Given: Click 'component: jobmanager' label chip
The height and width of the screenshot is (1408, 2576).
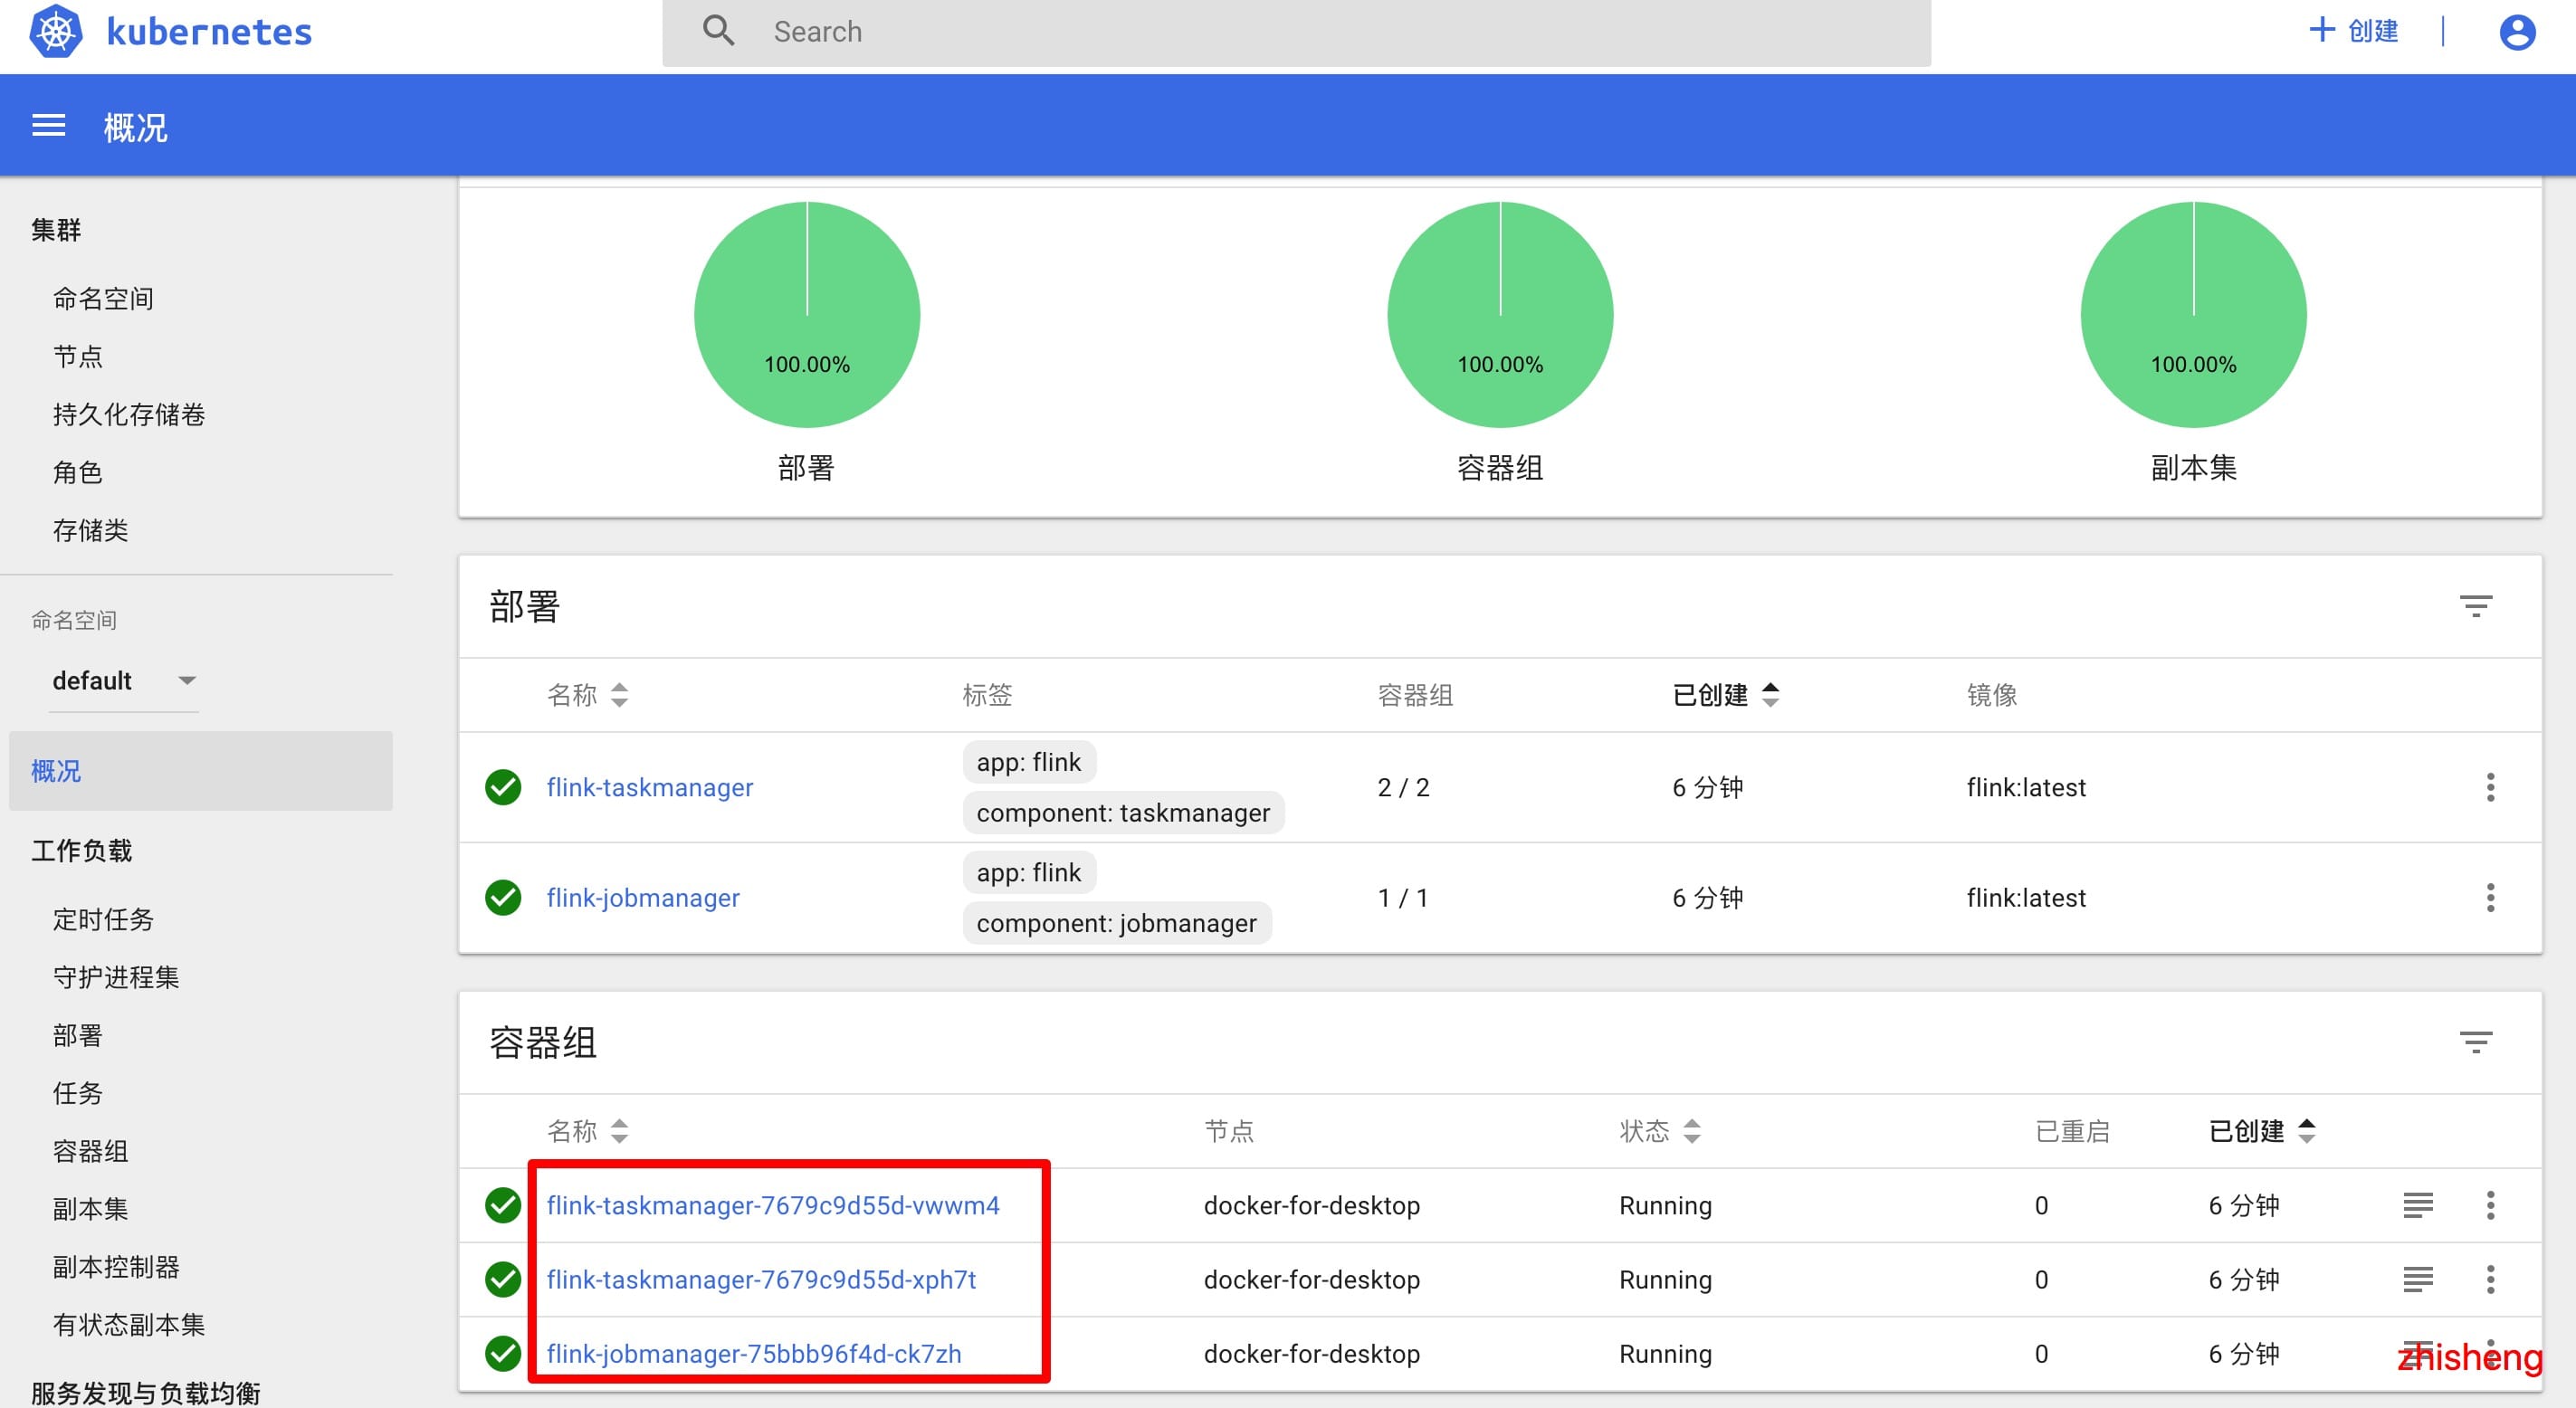Looking at the screenshot, I should (x=1117, y=923).
